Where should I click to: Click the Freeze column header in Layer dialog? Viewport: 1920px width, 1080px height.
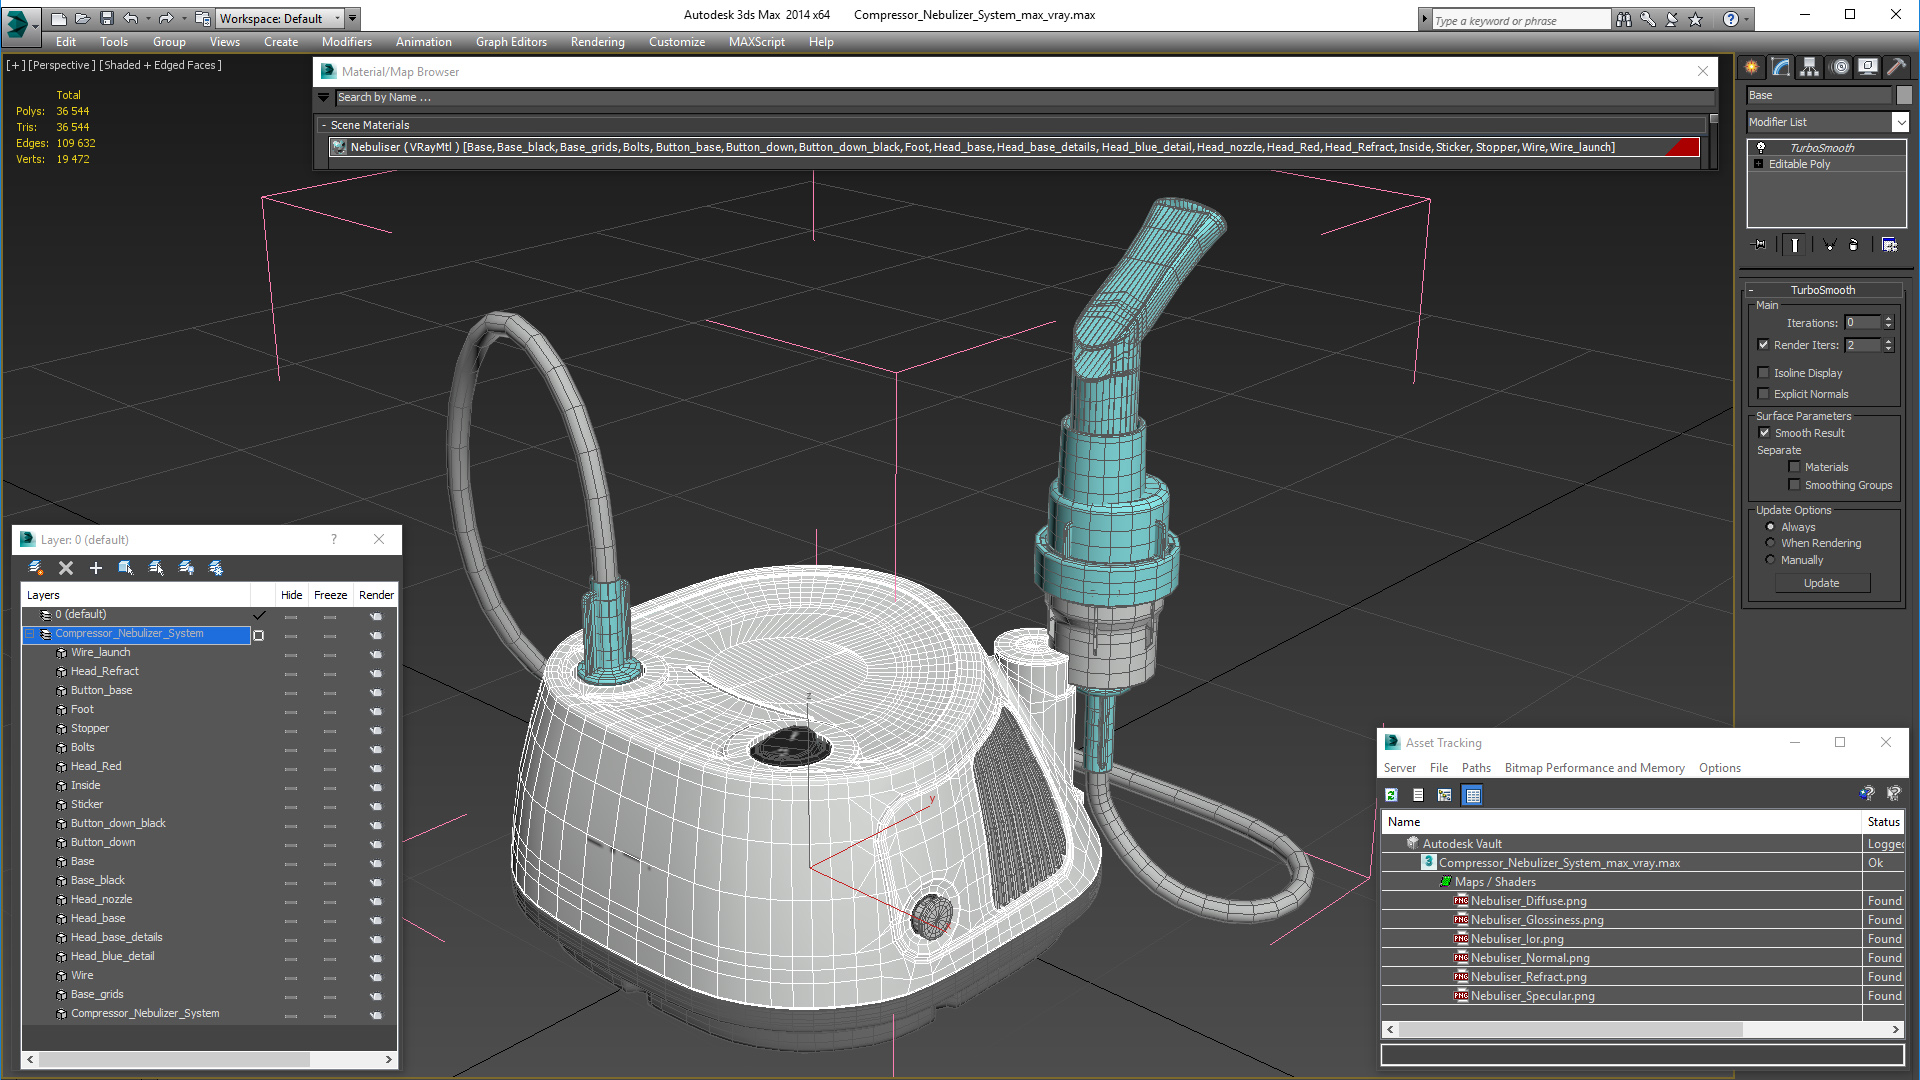(x=330, y=595)
